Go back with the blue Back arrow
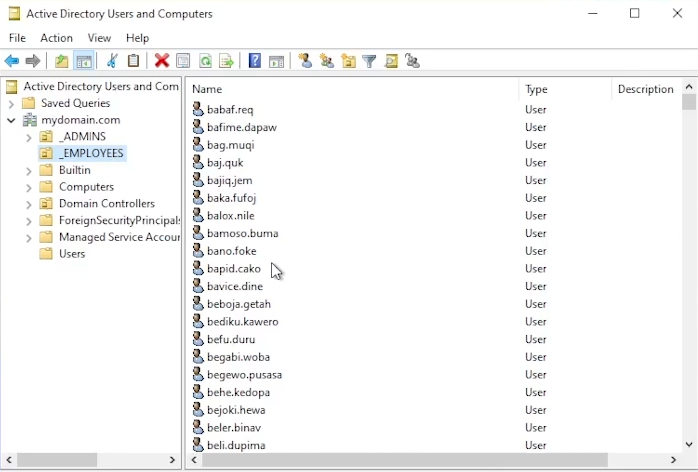 (x=12, y=61)
